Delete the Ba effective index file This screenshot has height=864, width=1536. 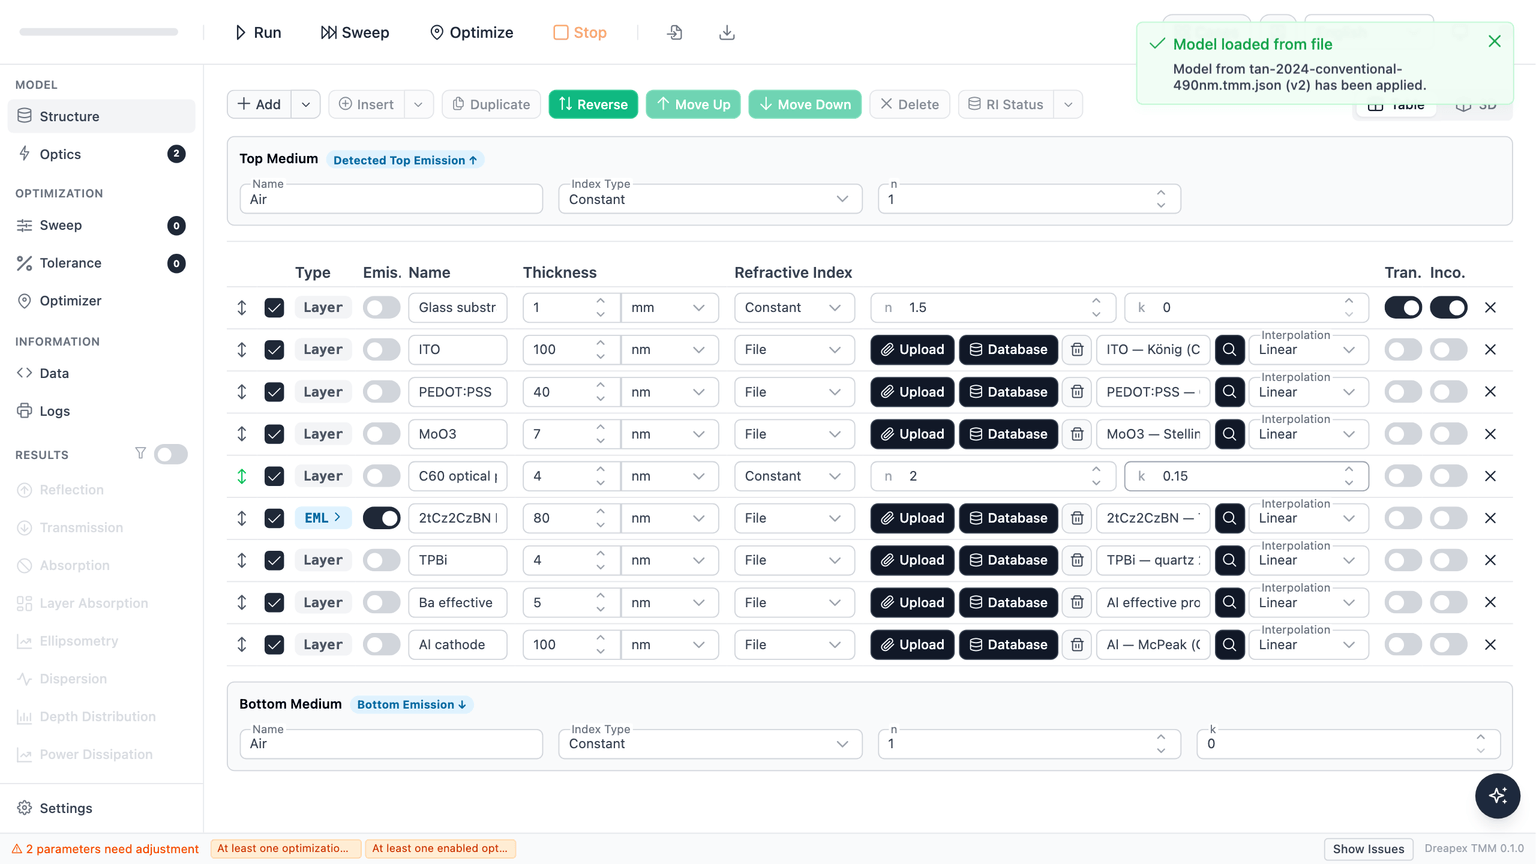(1077, 603)
